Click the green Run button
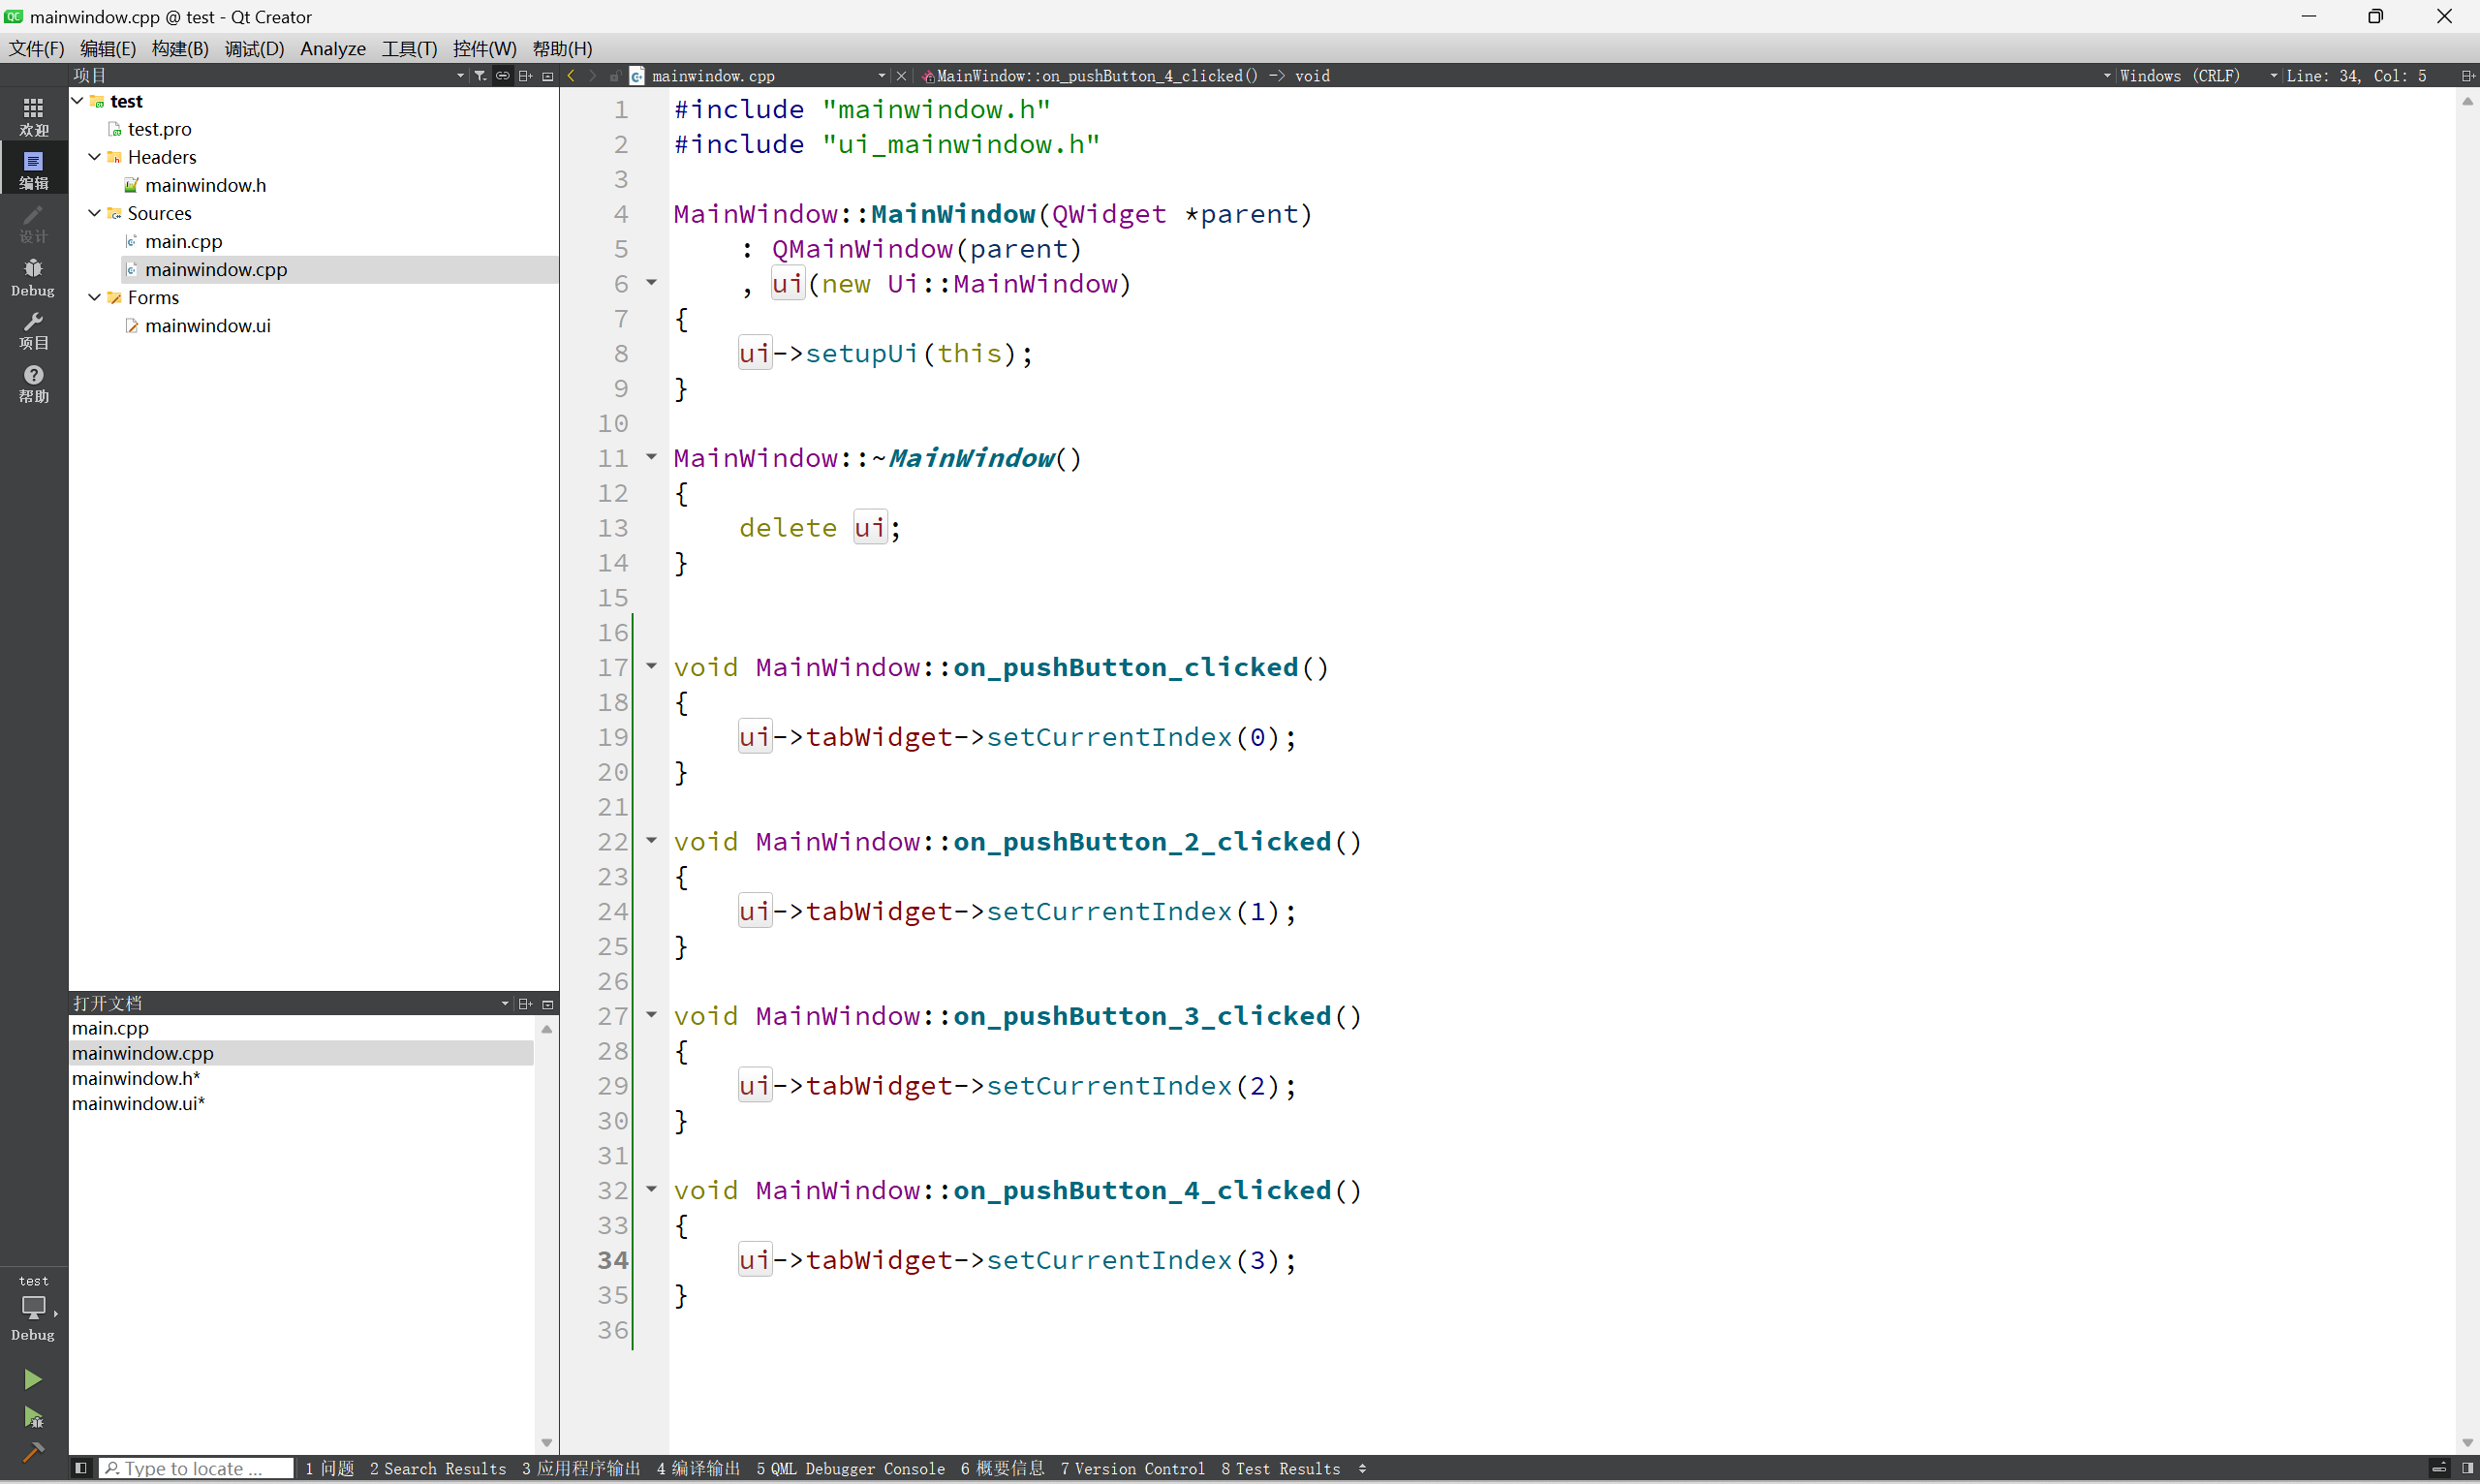Viewport: 2480px width, 1484px height. coord(32,1379)
